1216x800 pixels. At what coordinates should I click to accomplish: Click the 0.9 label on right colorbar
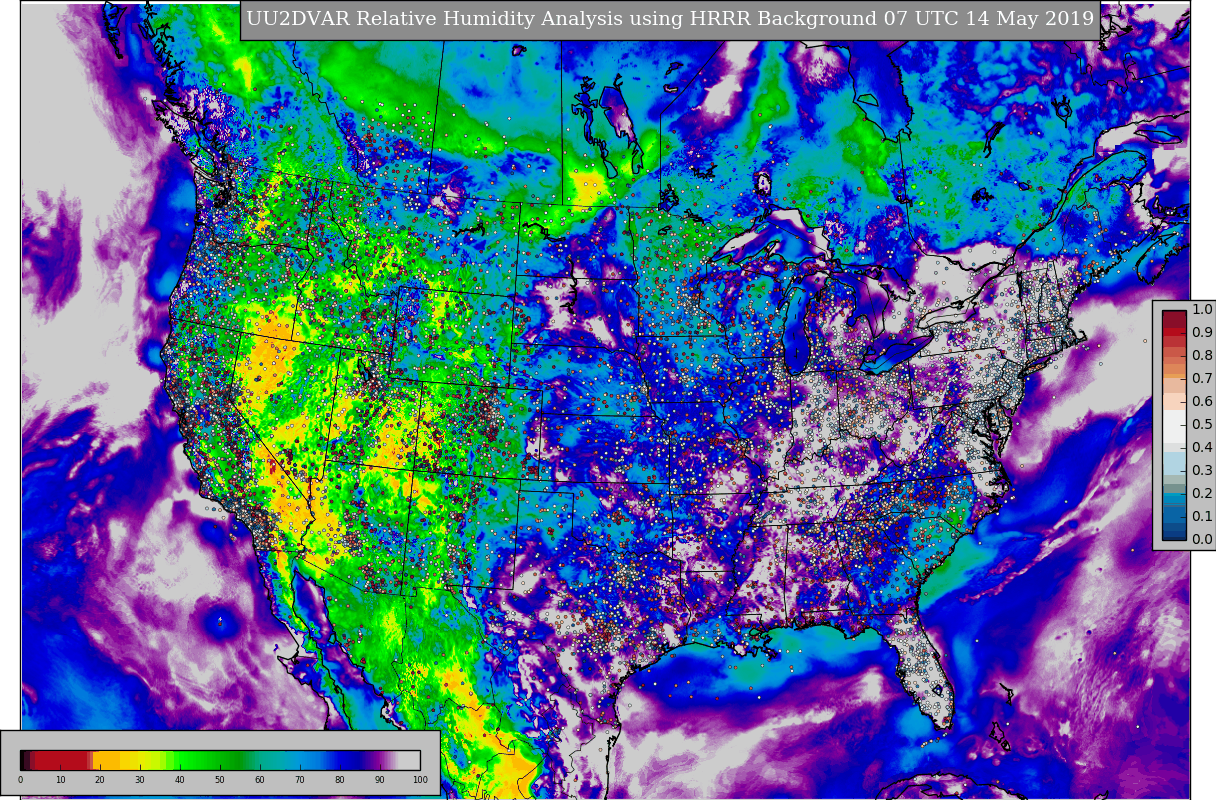pos(1202,333)
